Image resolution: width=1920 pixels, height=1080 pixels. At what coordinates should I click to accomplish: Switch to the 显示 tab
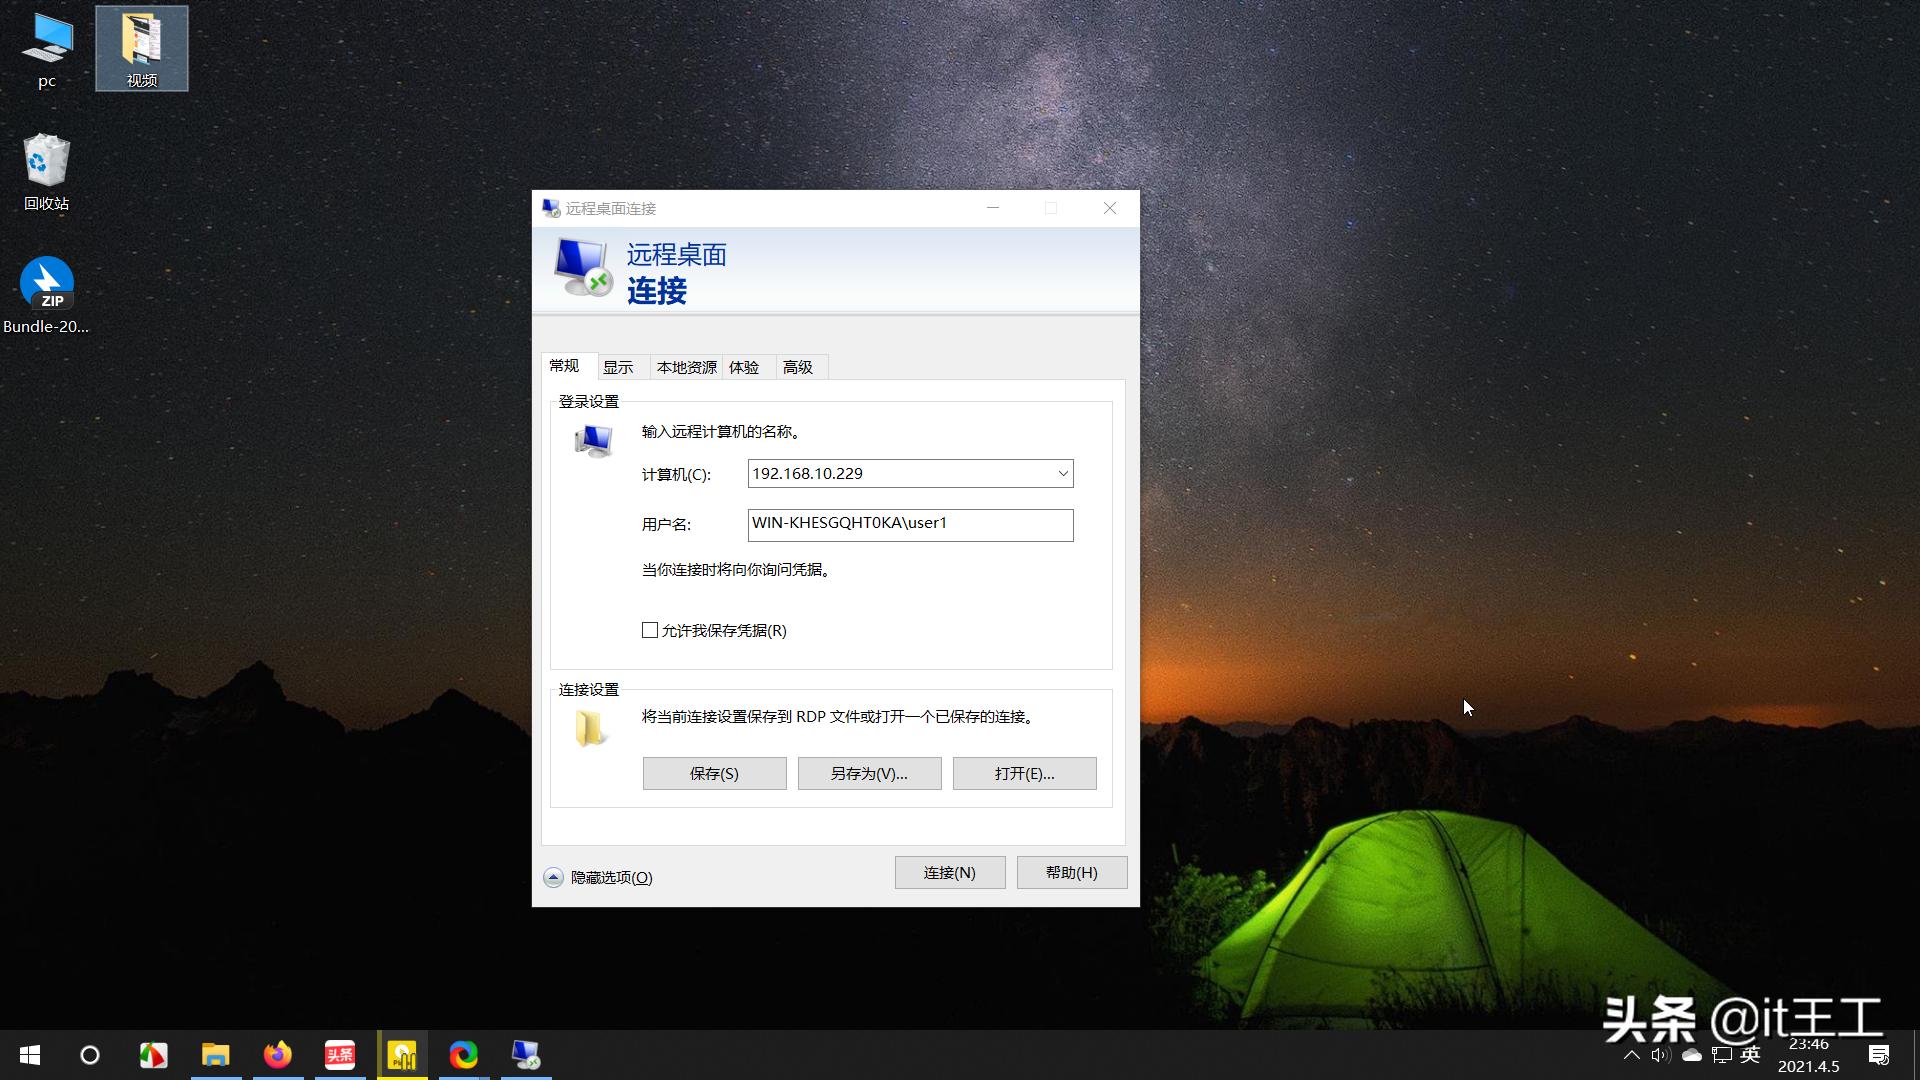click(620, 366)
